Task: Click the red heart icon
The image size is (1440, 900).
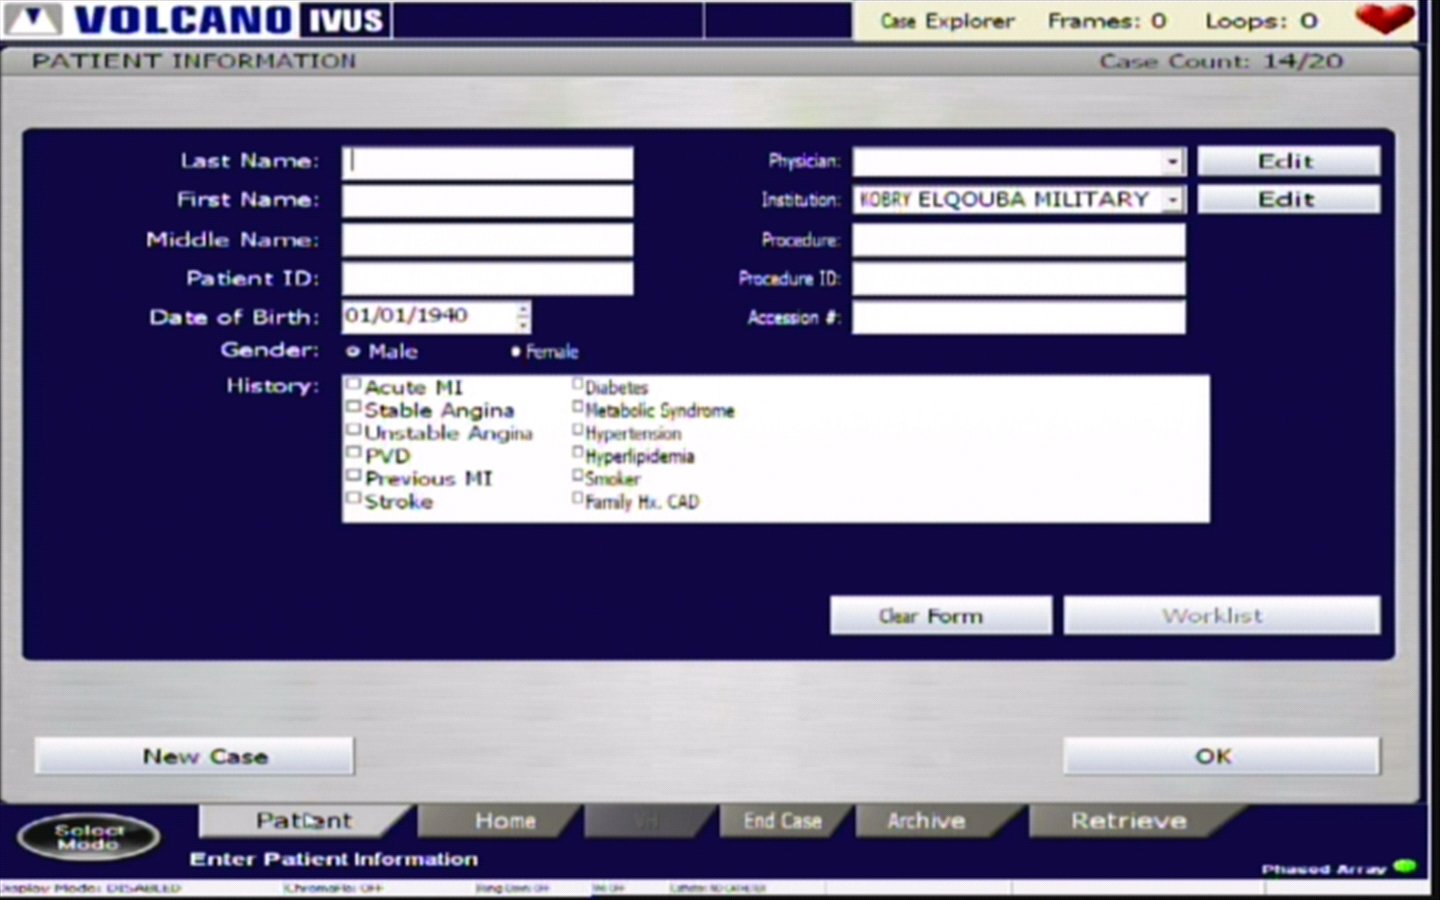Action: pyautogui.click(x=1384, y=18)
